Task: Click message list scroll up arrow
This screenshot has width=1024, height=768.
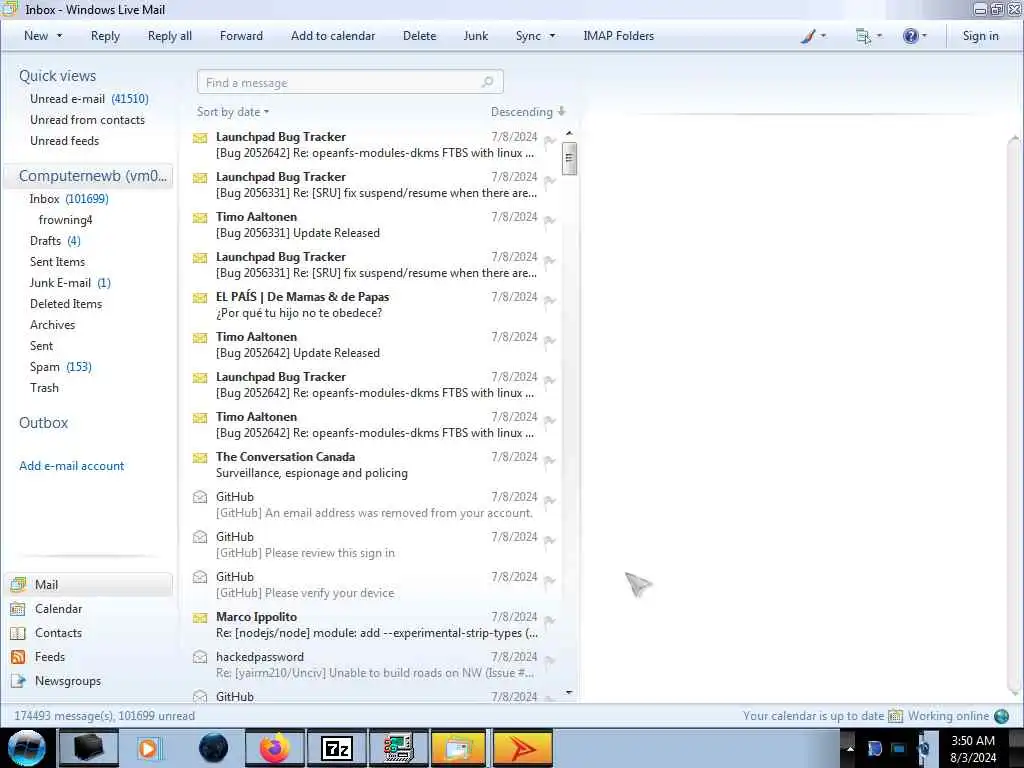Action: [x=569, y=133]
